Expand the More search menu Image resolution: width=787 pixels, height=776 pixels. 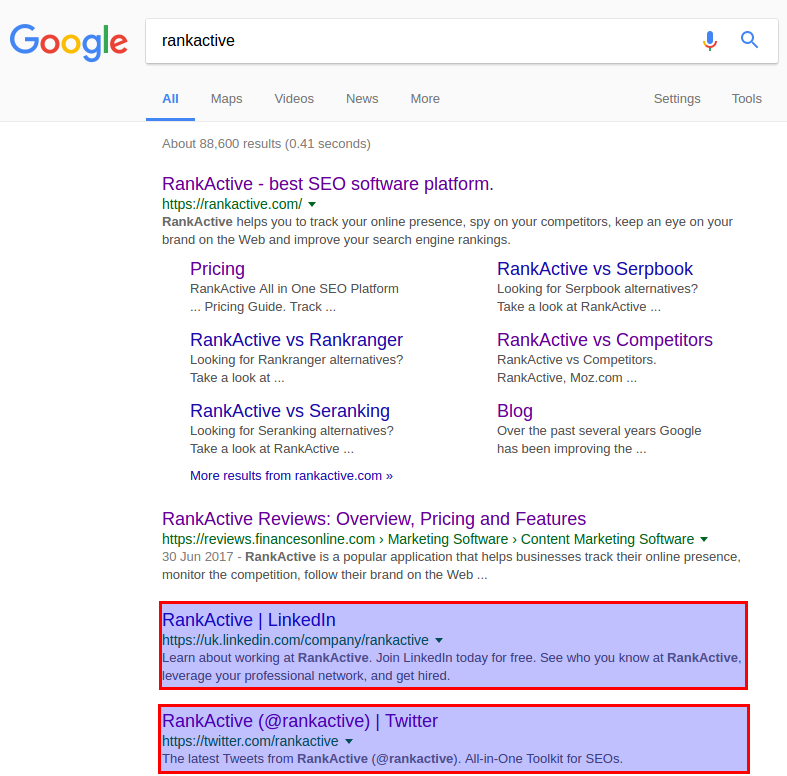pos(425,99)
